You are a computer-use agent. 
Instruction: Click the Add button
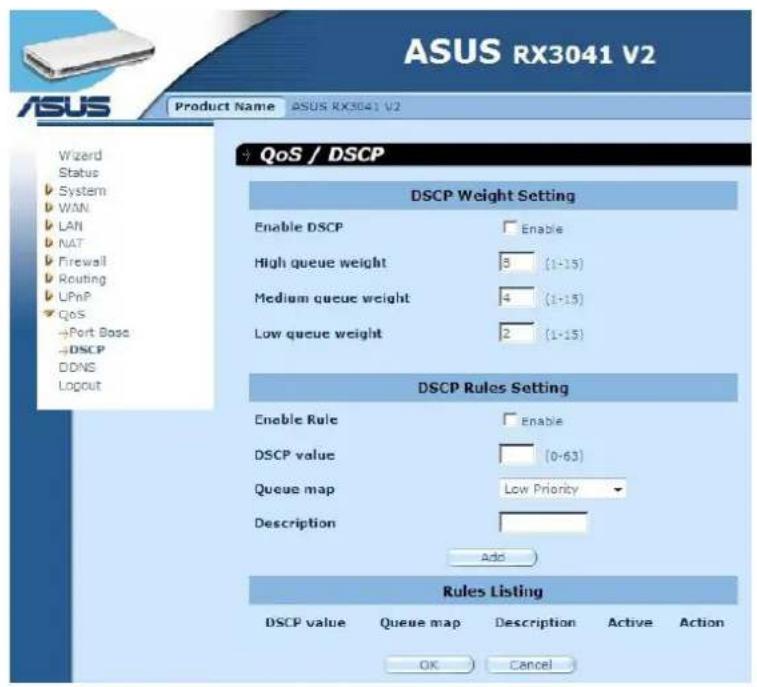pos(492,557)
